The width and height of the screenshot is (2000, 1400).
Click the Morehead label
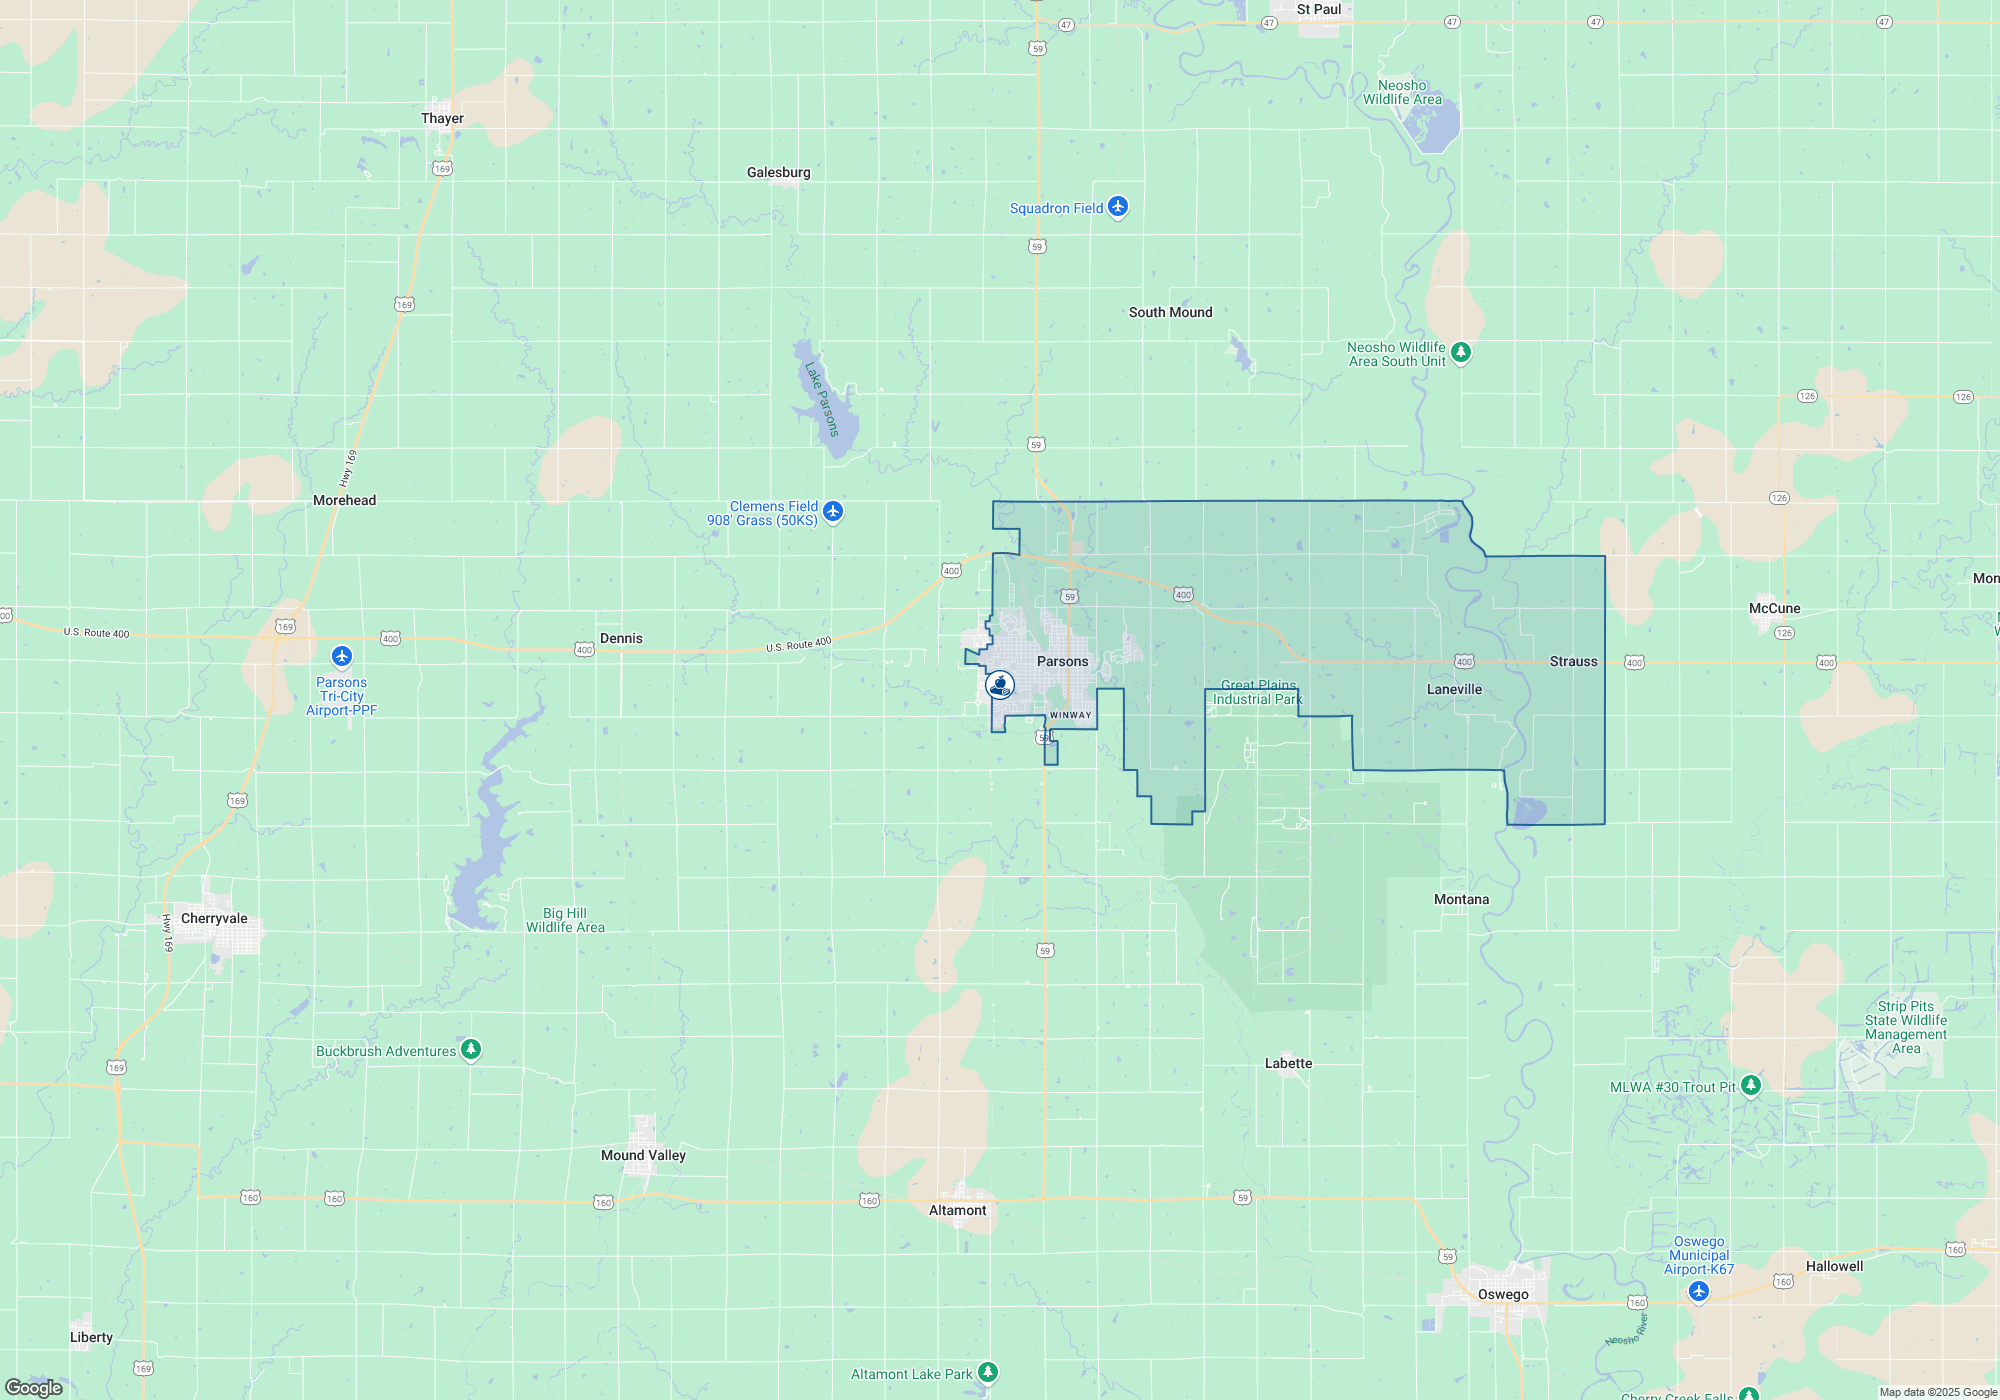(344, 500)
